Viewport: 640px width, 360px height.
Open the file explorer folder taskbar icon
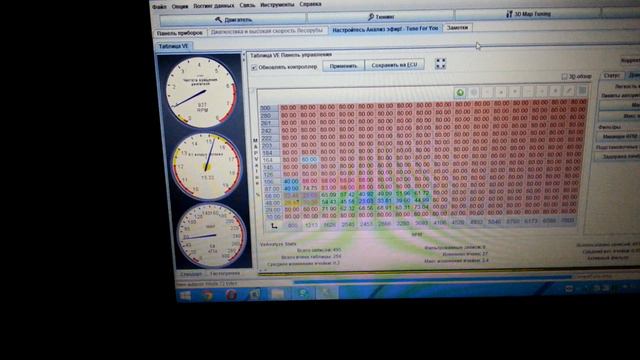(x=277, y=294)
